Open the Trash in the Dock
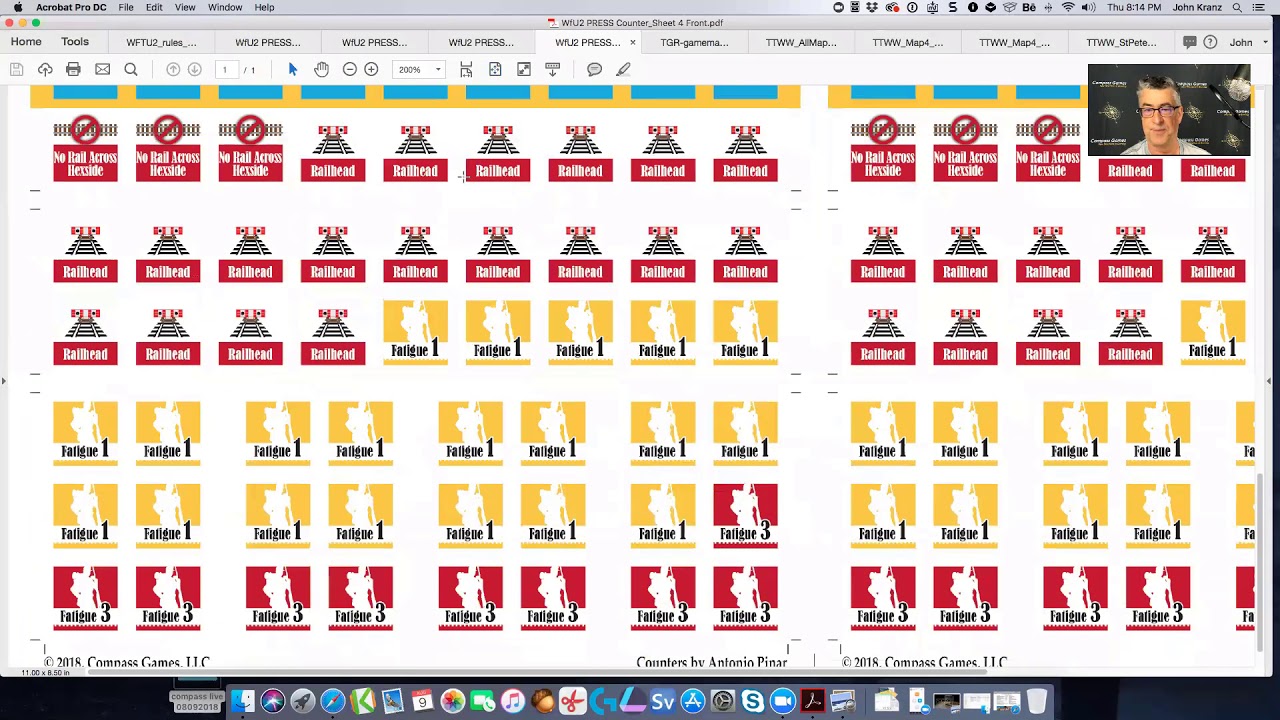 coord(1037,702)
